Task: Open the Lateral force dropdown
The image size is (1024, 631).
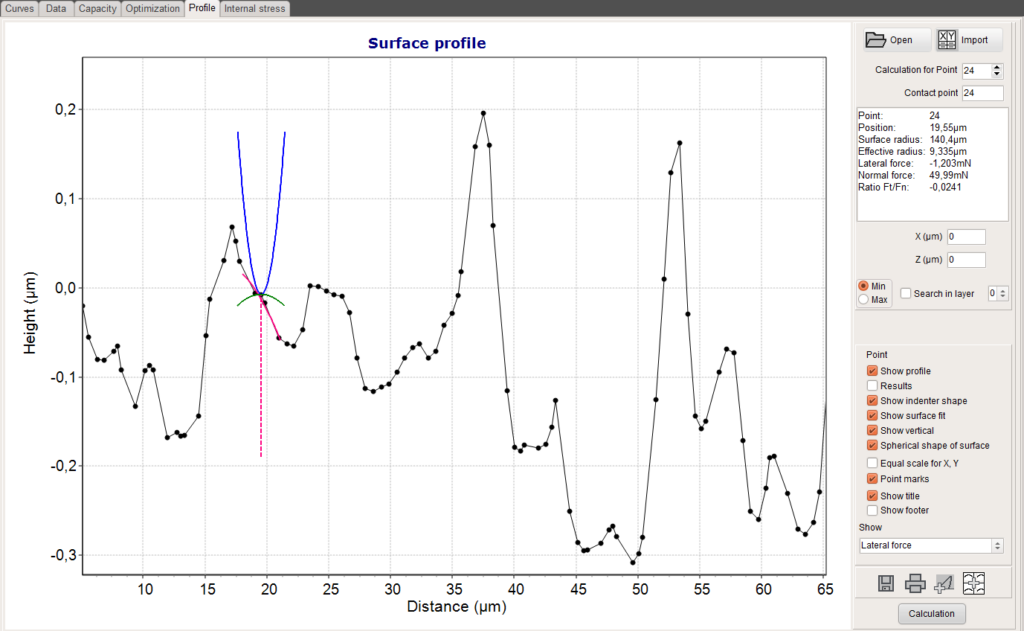Action: pos(930,545)
